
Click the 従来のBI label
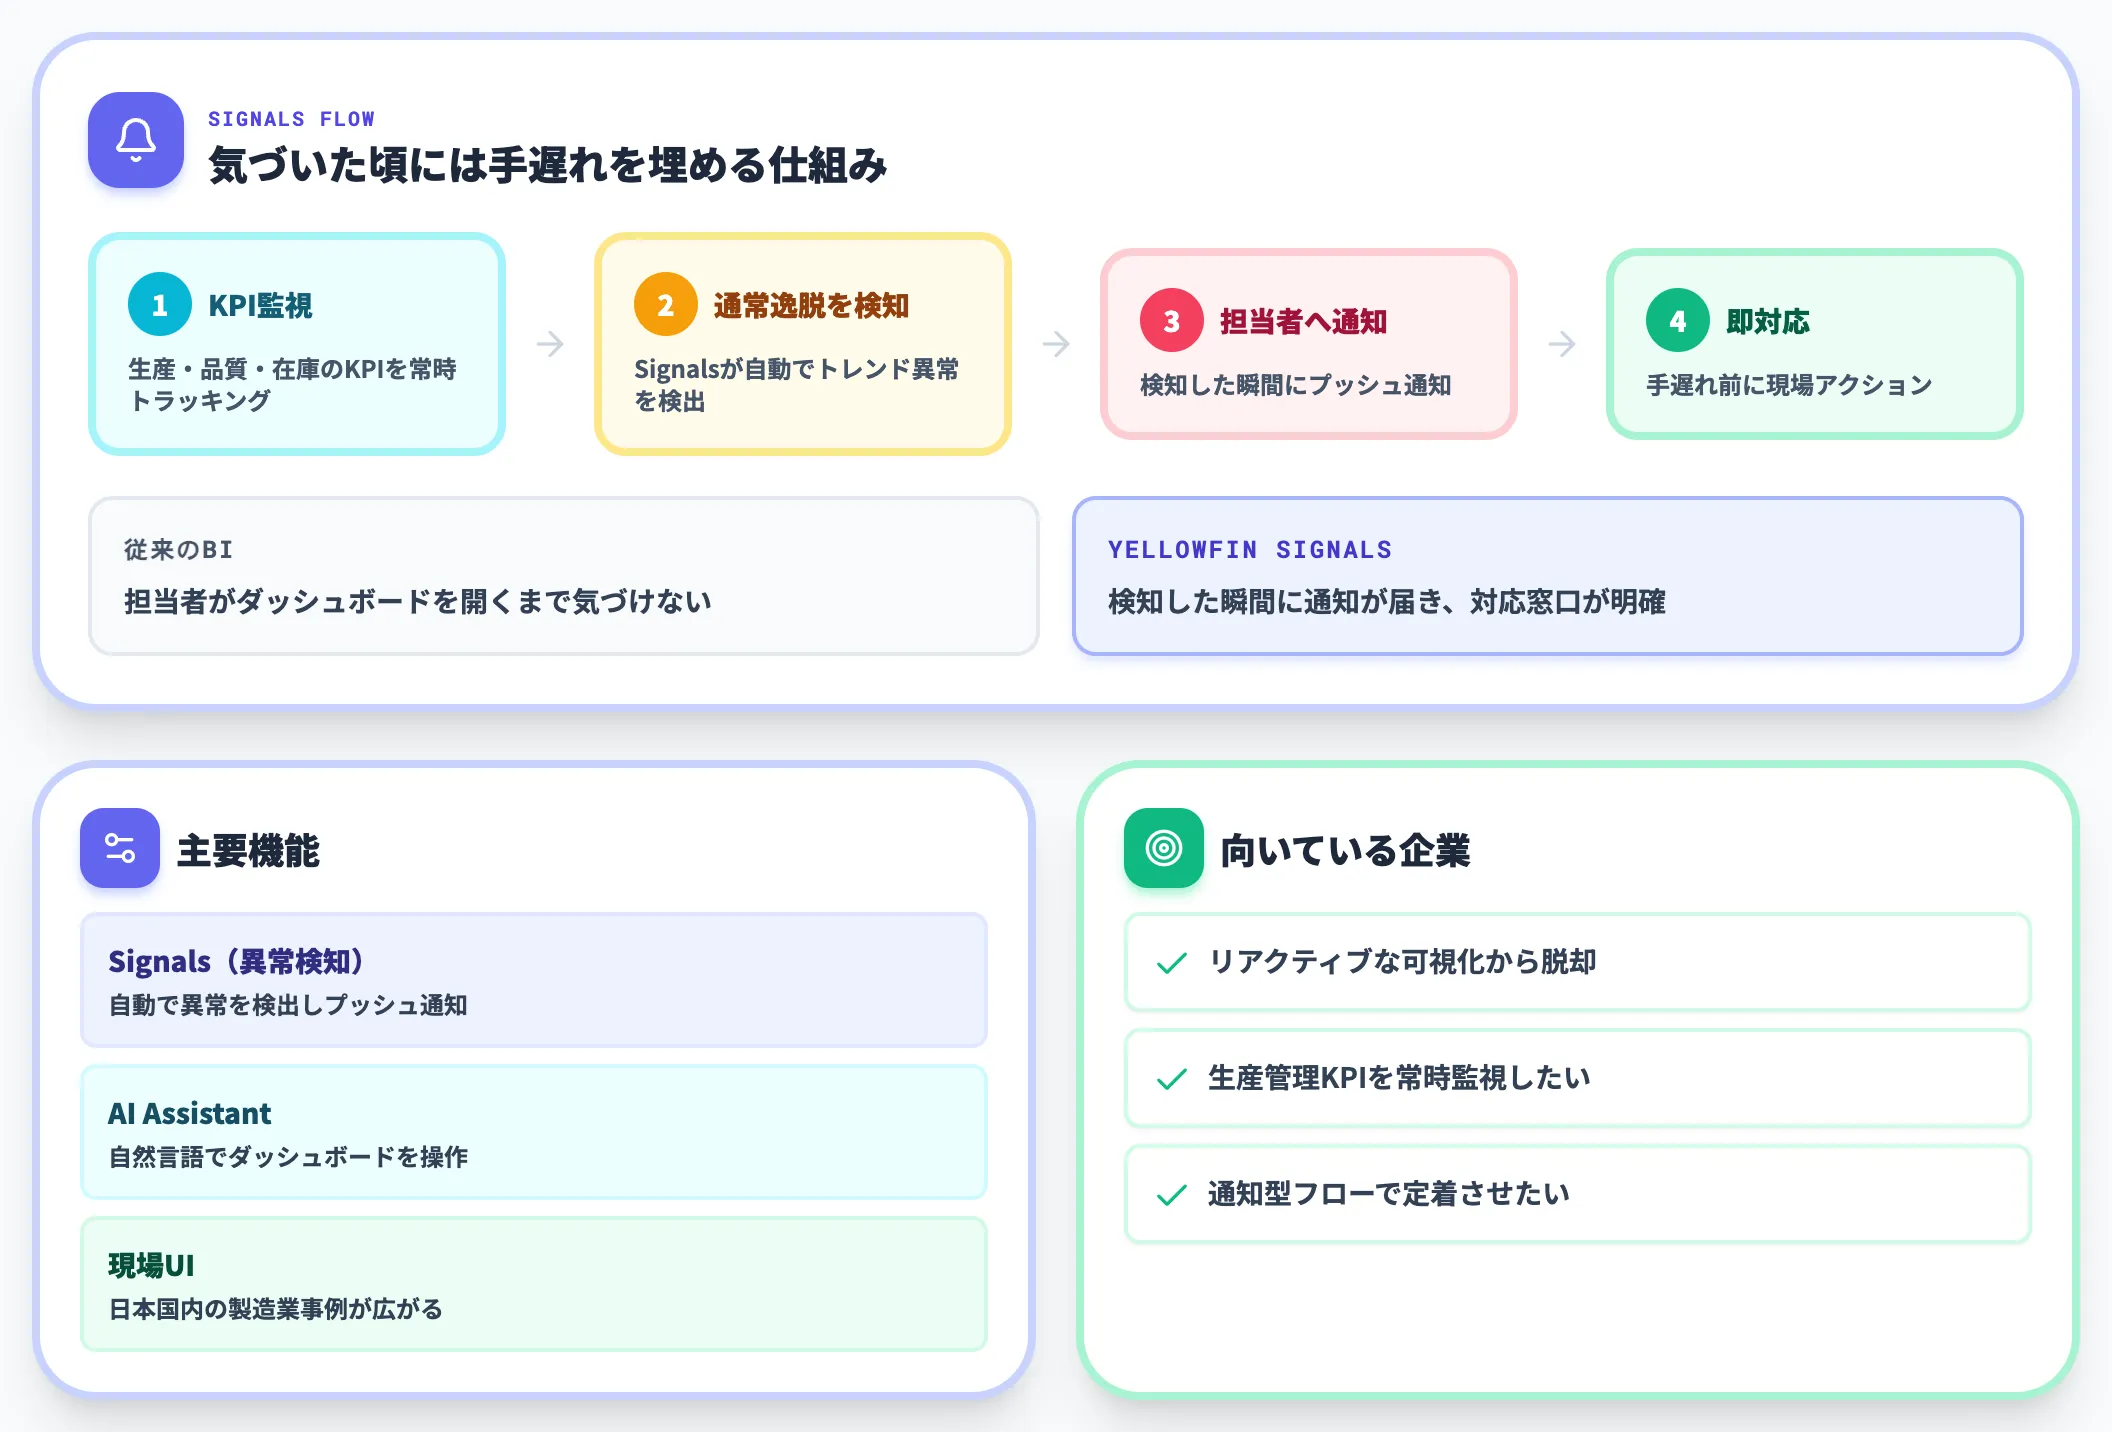[x=179, y=549]
